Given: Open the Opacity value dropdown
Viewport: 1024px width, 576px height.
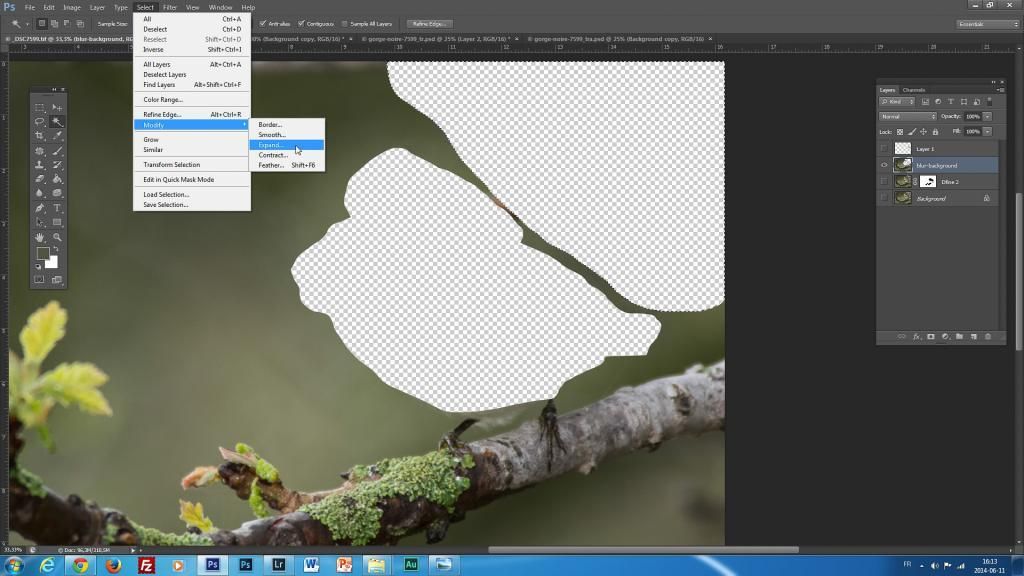Looking at the screenshot, I should coord(986,116).
